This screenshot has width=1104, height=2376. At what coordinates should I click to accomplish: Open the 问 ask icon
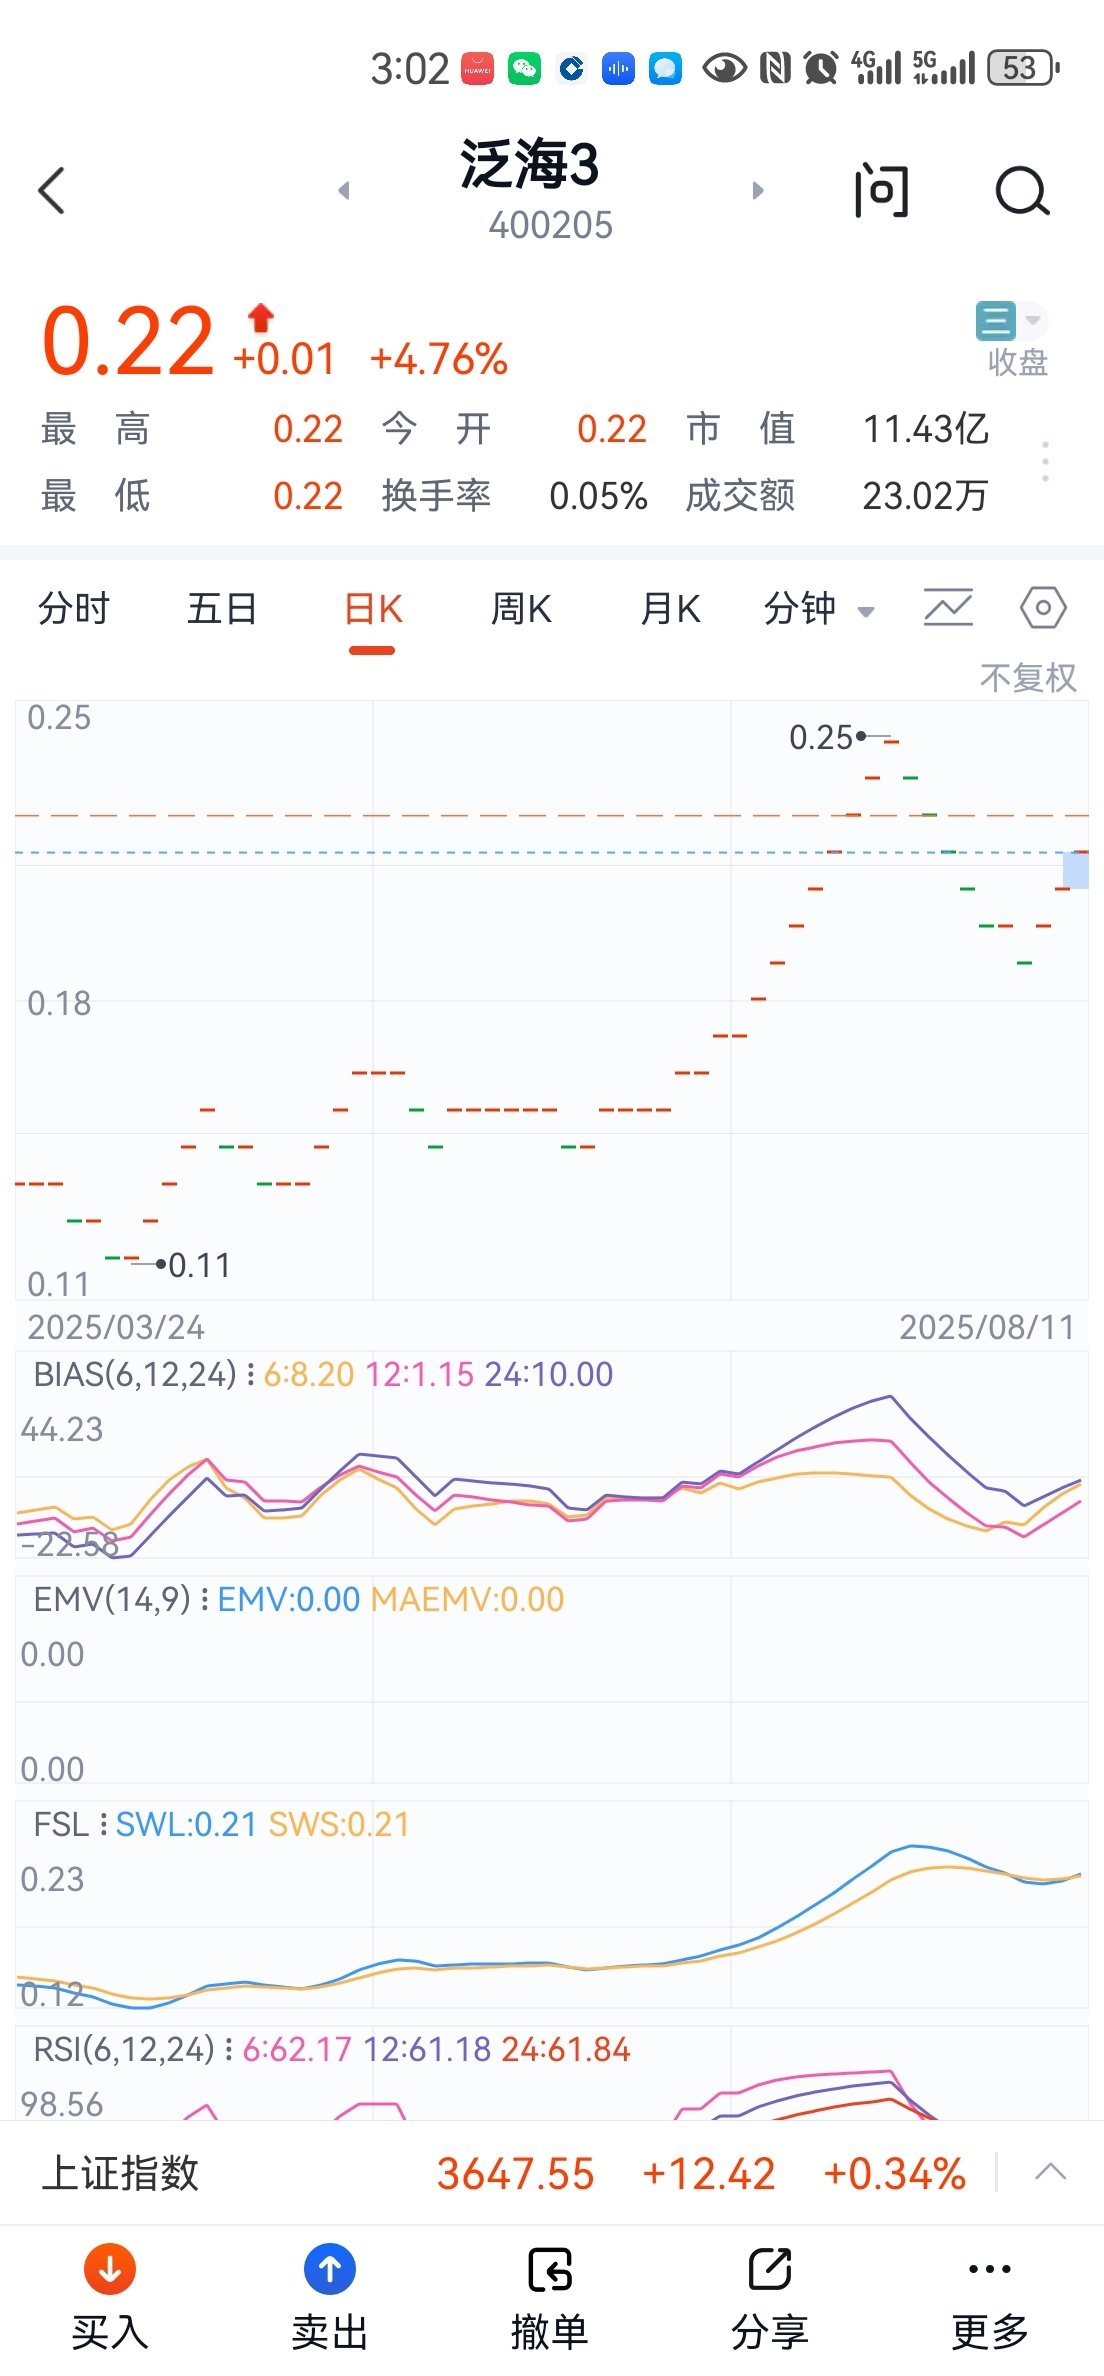click(882, 191)
